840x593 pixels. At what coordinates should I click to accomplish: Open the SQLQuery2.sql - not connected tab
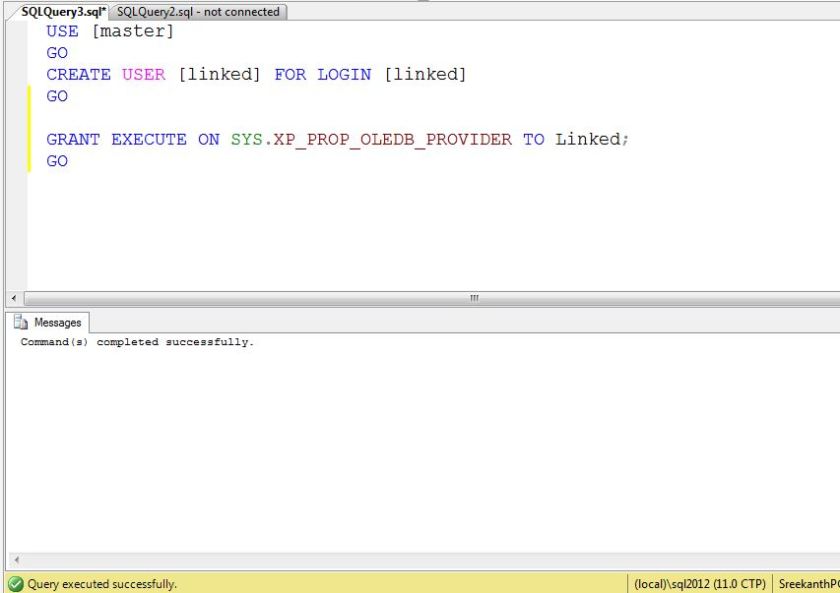(198, 12)
